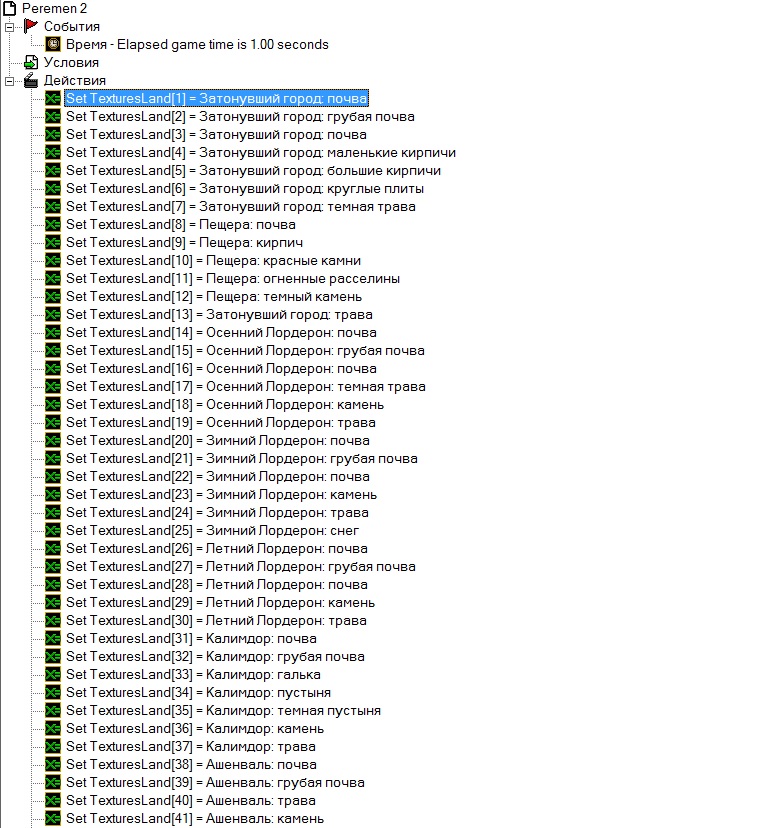Click the variable icon of TexturesLand[37] action

[53, 746]
